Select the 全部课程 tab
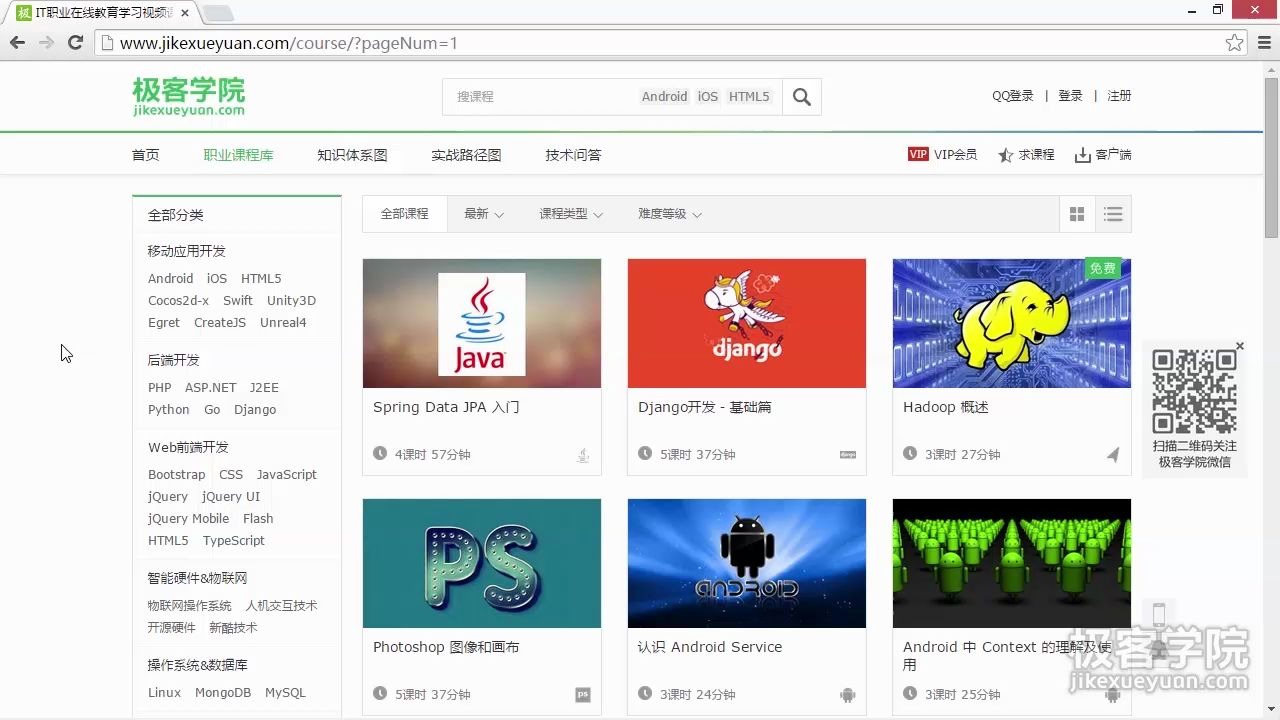The image size is (1280, 720). pyautogui.click(x=404, y=213)
